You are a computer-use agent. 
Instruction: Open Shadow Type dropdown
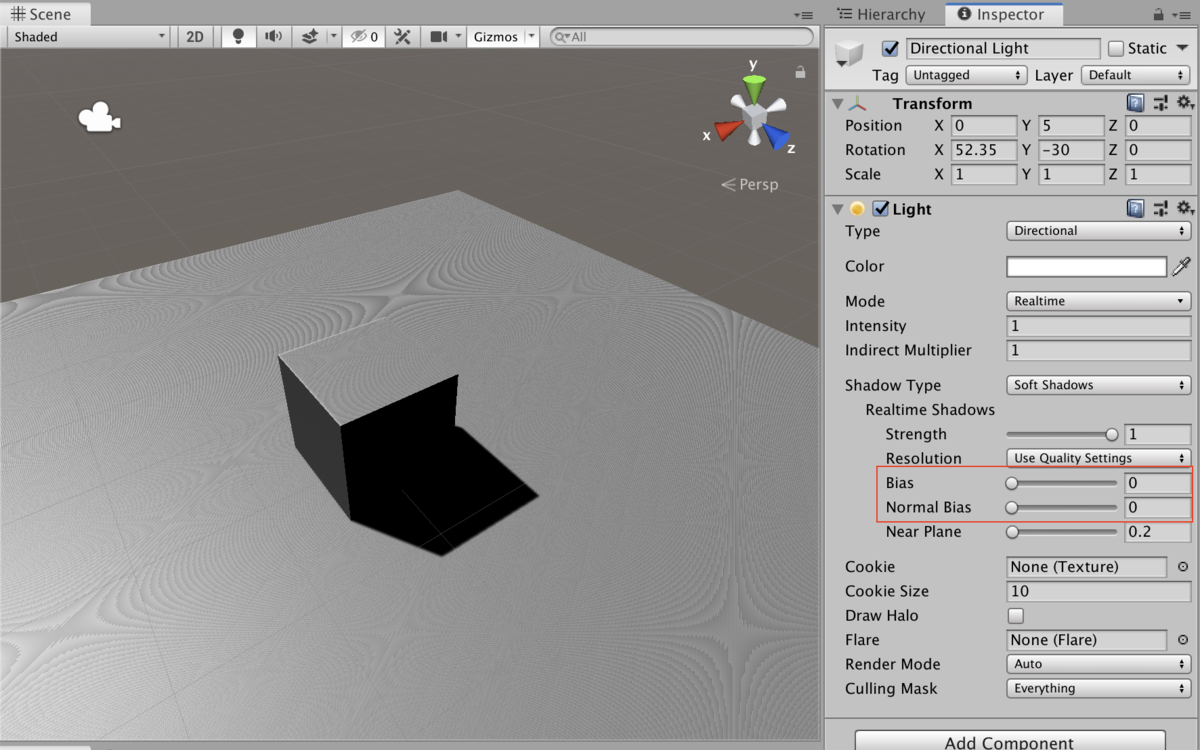pyautogui.click(x=1098, y=385)
